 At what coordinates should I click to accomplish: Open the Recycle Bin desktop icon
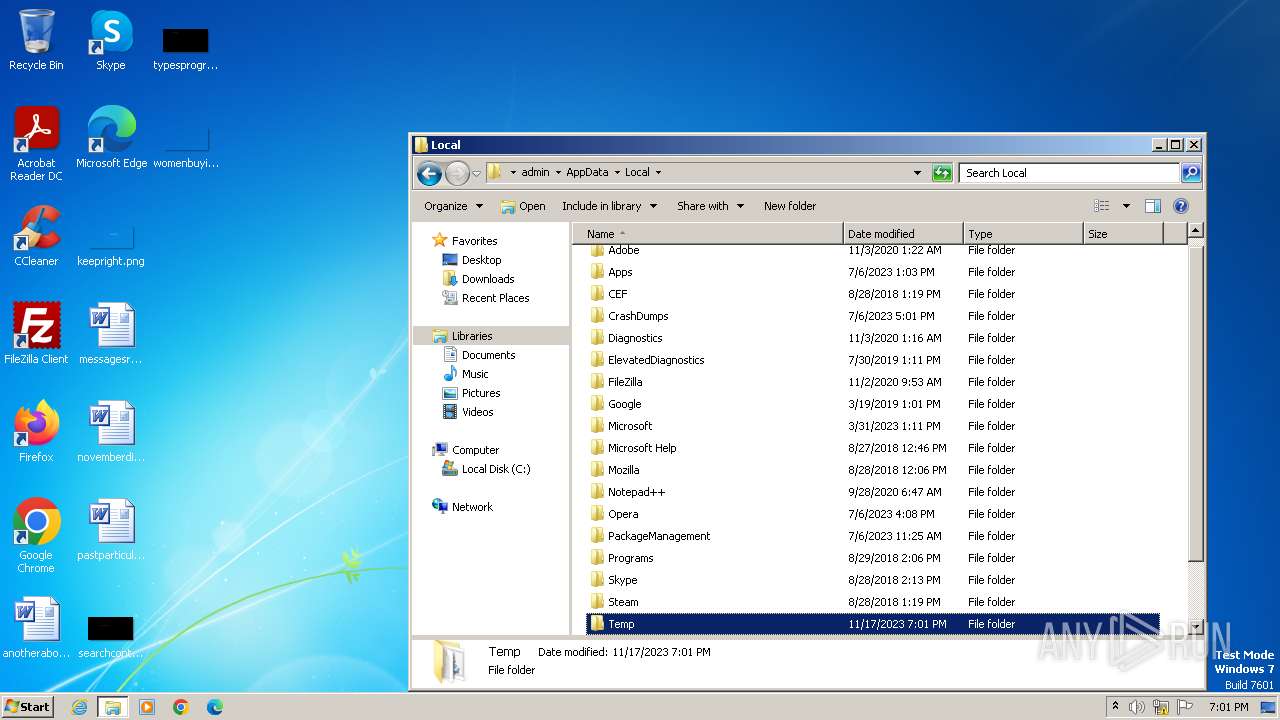[36, 40]
